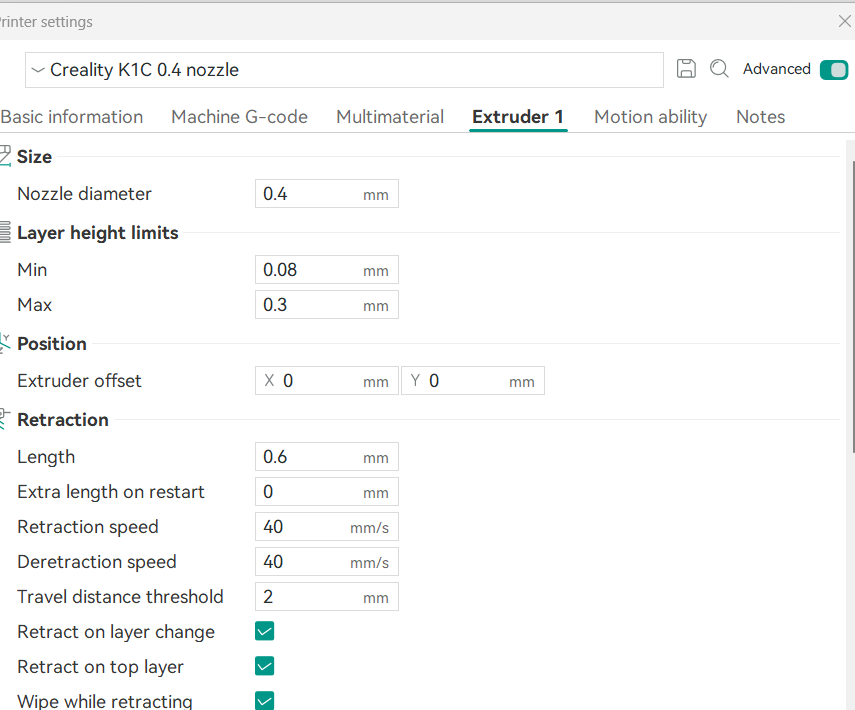Disable Wipe while retracting checkbox

264,700
